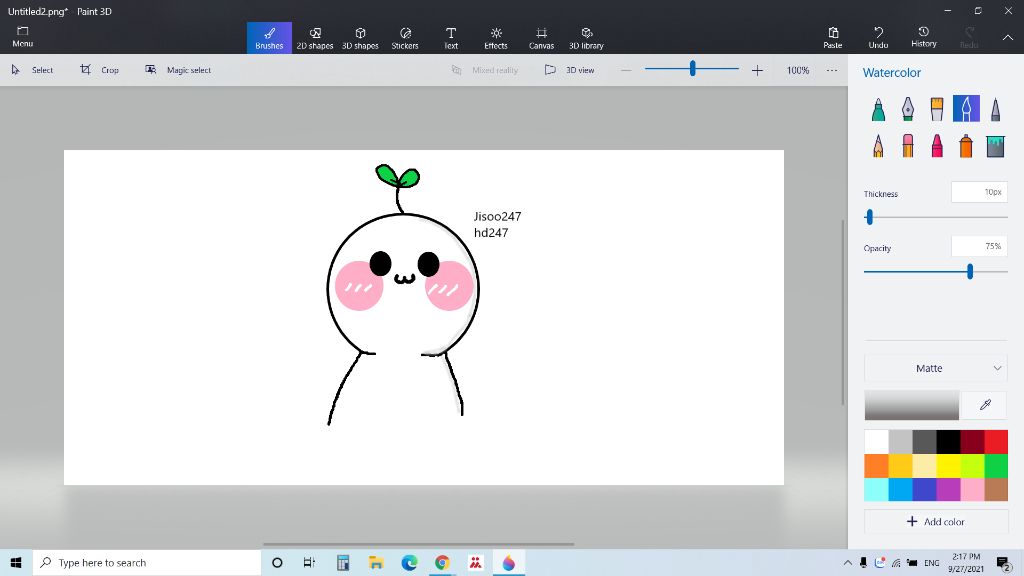Click the Opacity percentage field
The image size is (1024, 576).
pos(980,246)
